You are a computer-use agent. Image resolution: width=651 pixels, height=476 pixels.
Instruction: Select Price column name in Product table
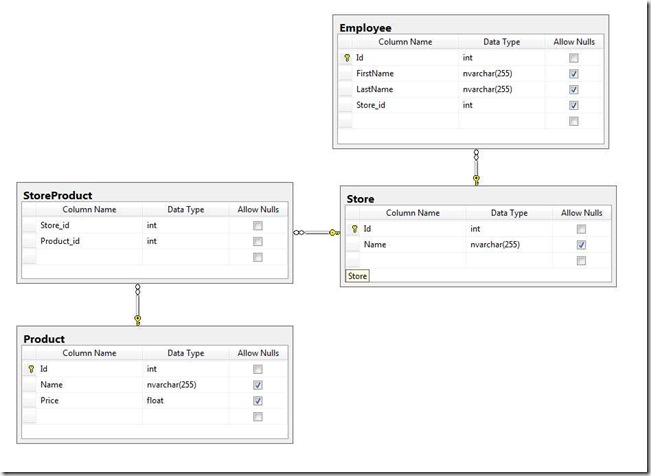[x=89, y=401]
